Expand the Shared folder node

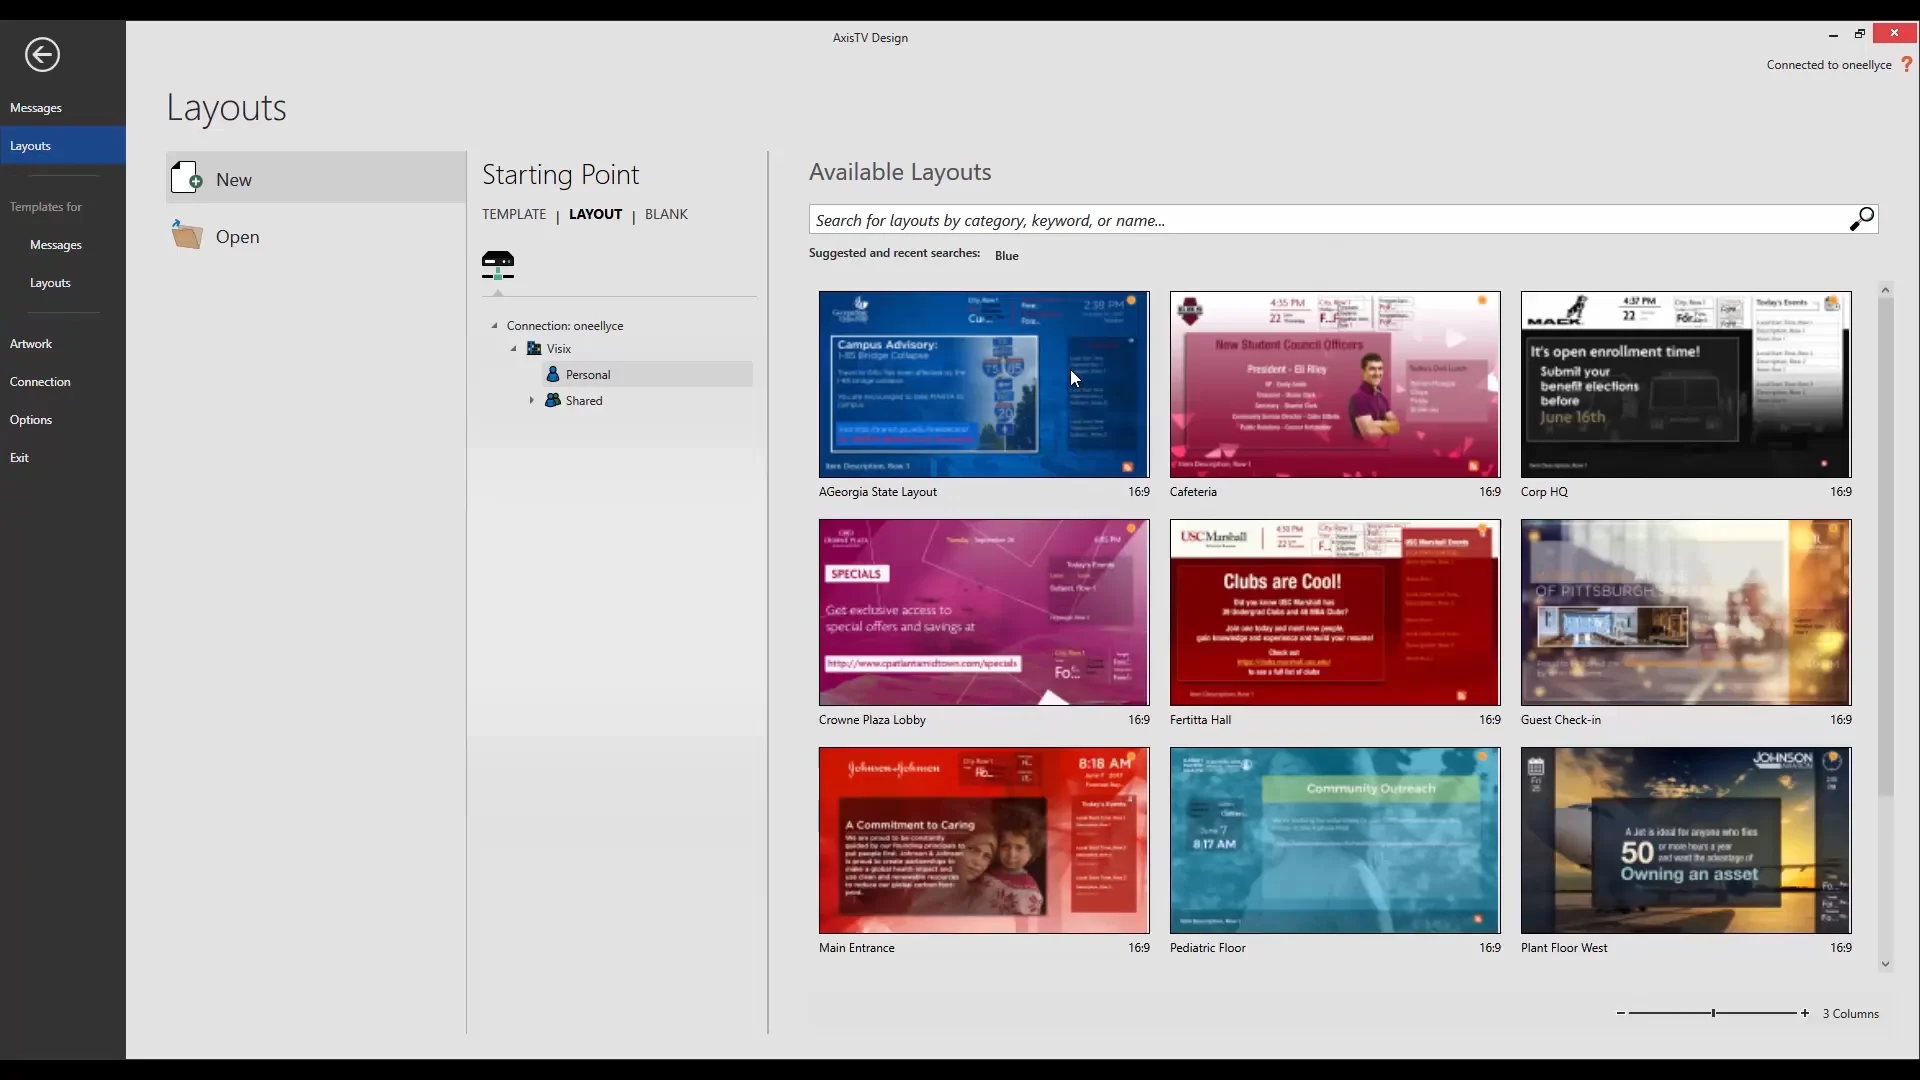(x=531, y=400)
